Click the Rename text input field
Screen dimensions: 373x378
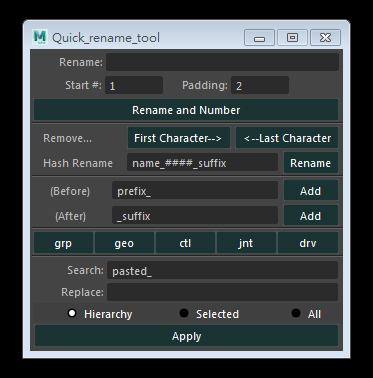(x=222, y=62)
